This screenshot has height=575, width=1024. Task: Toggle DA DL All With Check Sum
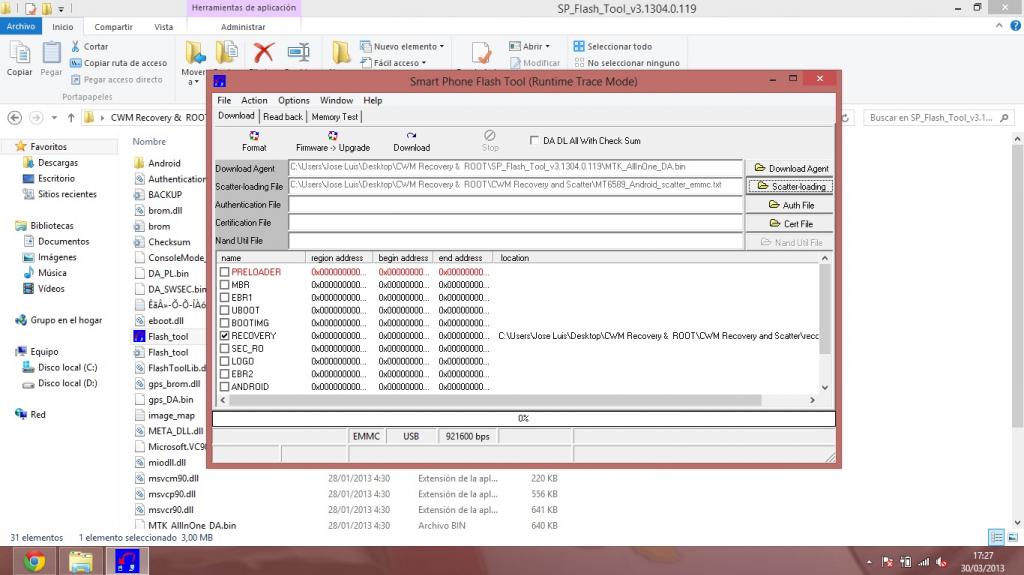coord(534,140)
